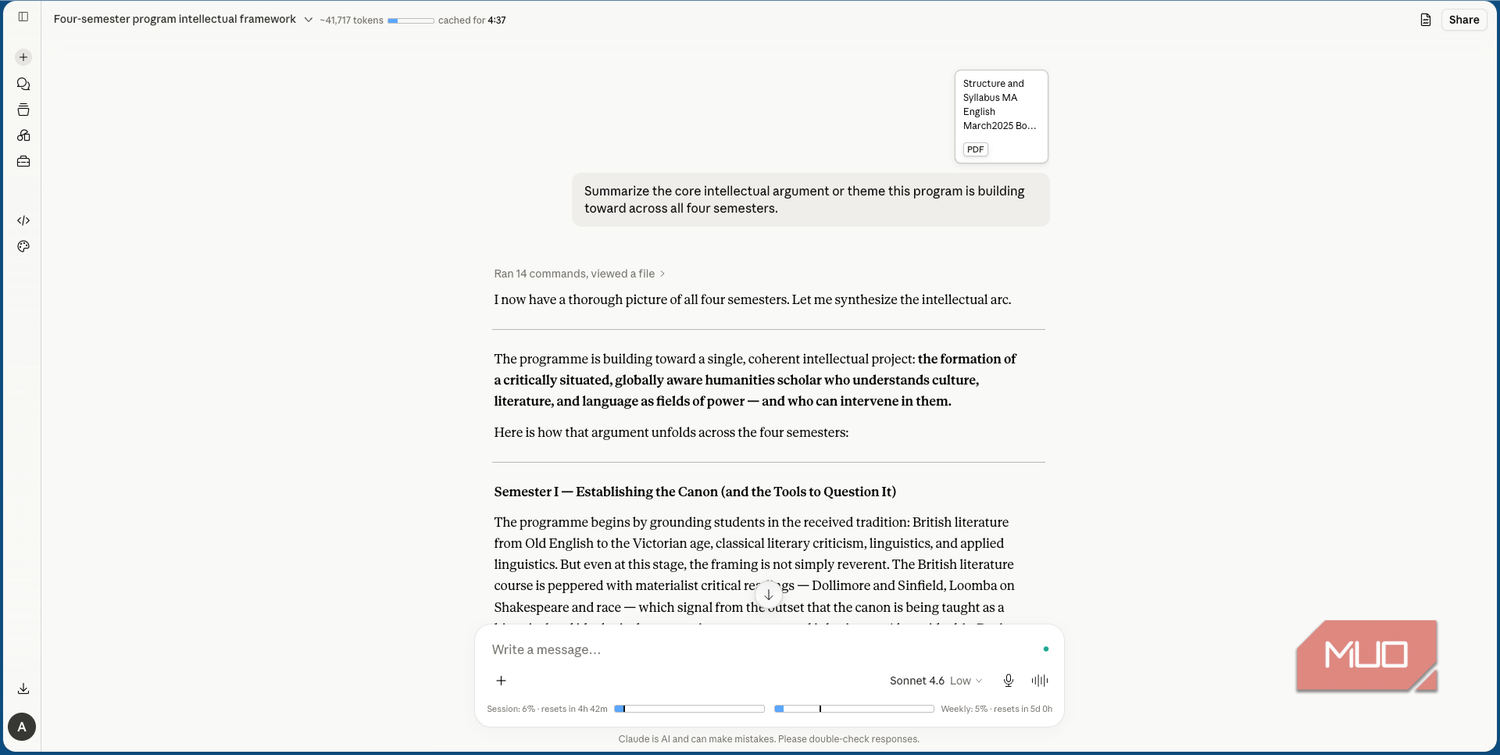This screenshot has width=1500, height=755.
Task: Jump to bottom with down-arrow button
Action: (768, 594)
